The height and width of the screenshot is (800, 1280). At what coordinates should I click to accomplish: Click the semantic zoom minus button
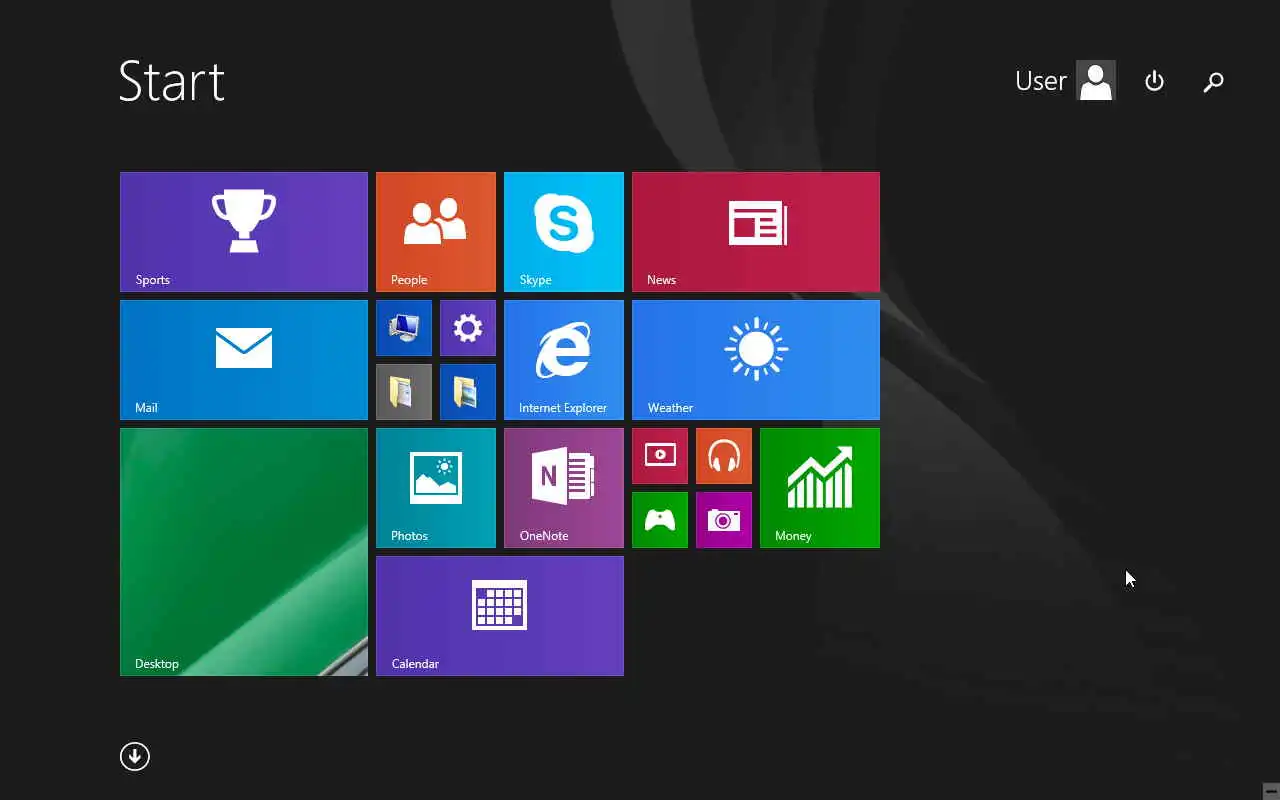tap(1270, 790)
